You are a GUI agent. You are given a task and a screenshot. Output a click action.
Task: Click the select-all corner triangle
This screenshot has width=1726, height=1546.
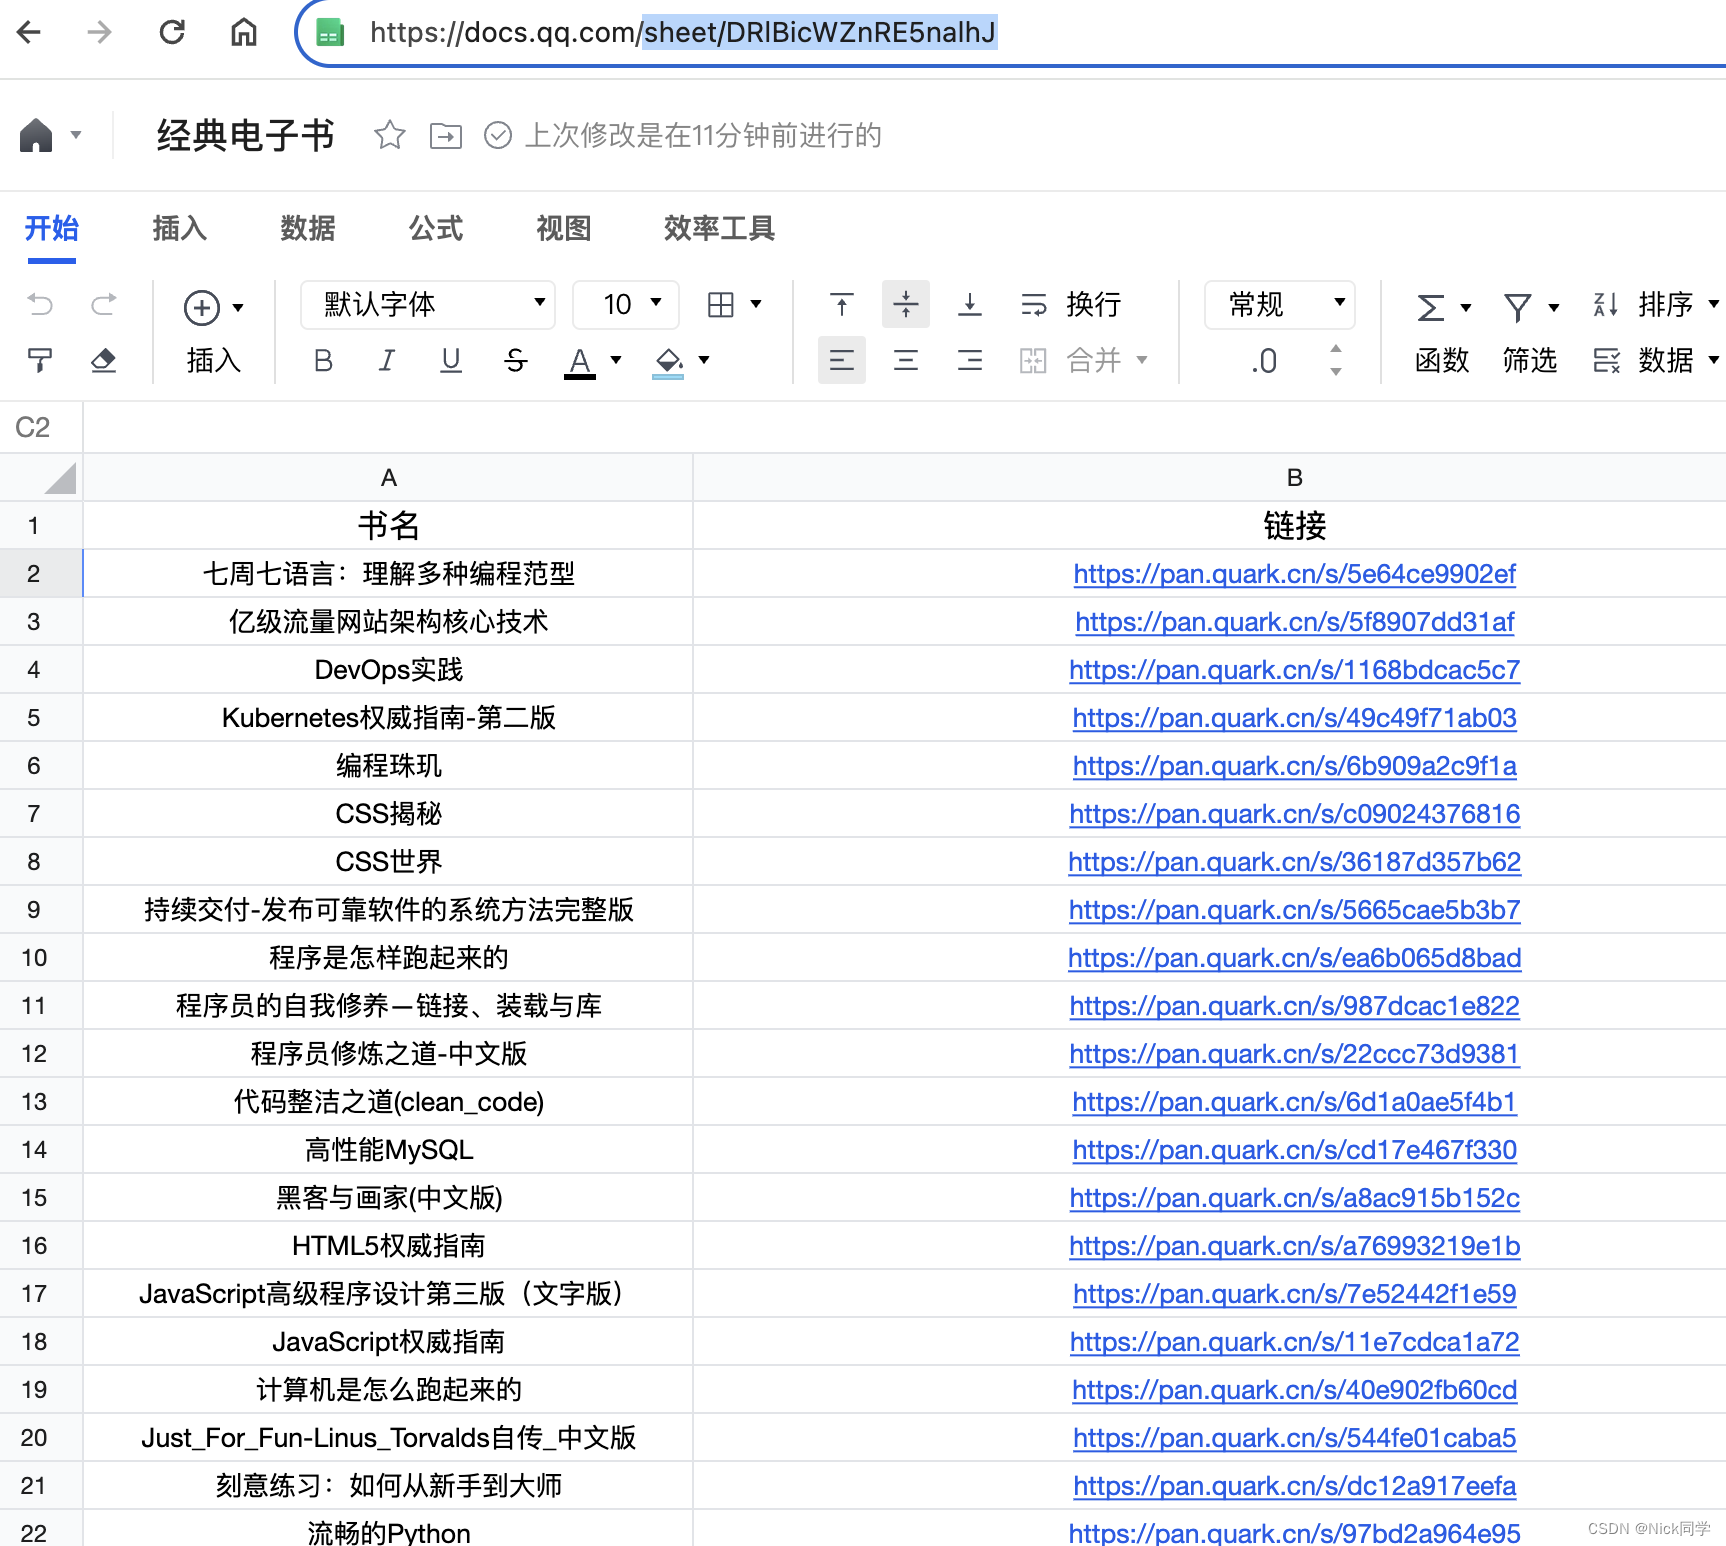[60, 478]
